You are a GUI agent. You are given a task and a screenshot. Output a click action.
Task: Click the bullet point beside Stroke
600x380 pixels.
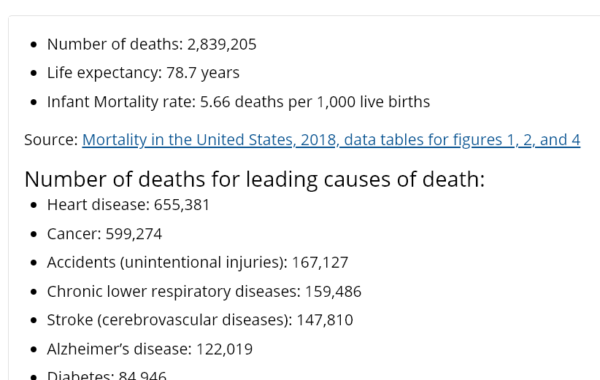tap(34, 320)
